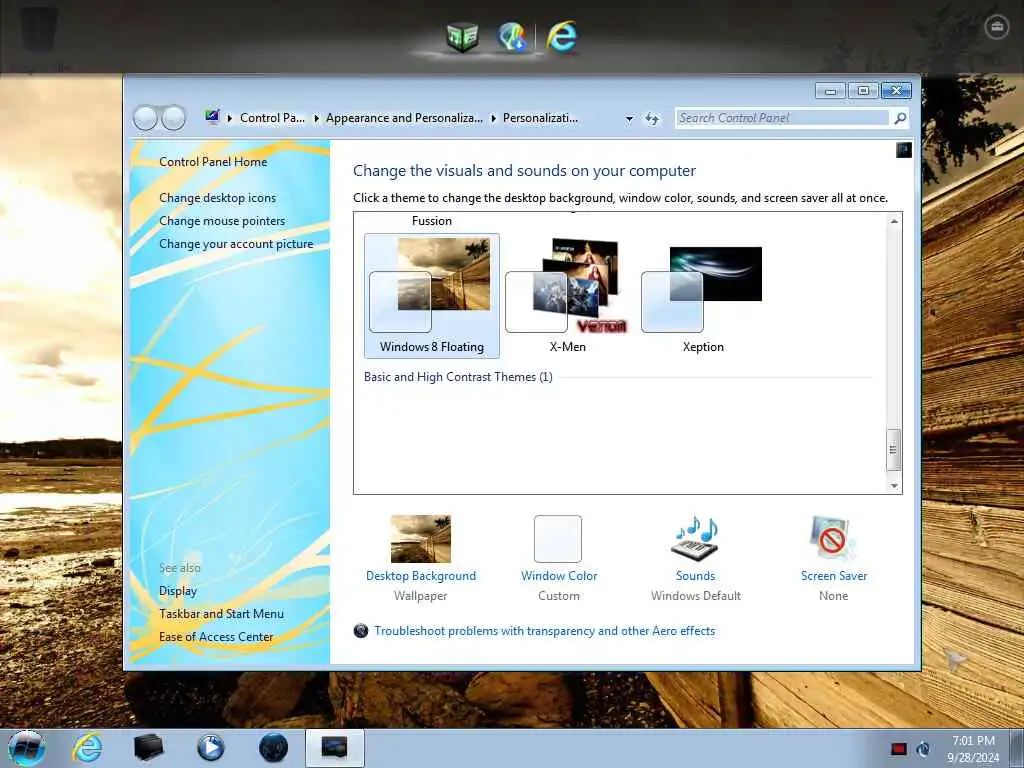Go to Control Panel Home
The image size is (1024, 768).
click(x=213, y=162)
